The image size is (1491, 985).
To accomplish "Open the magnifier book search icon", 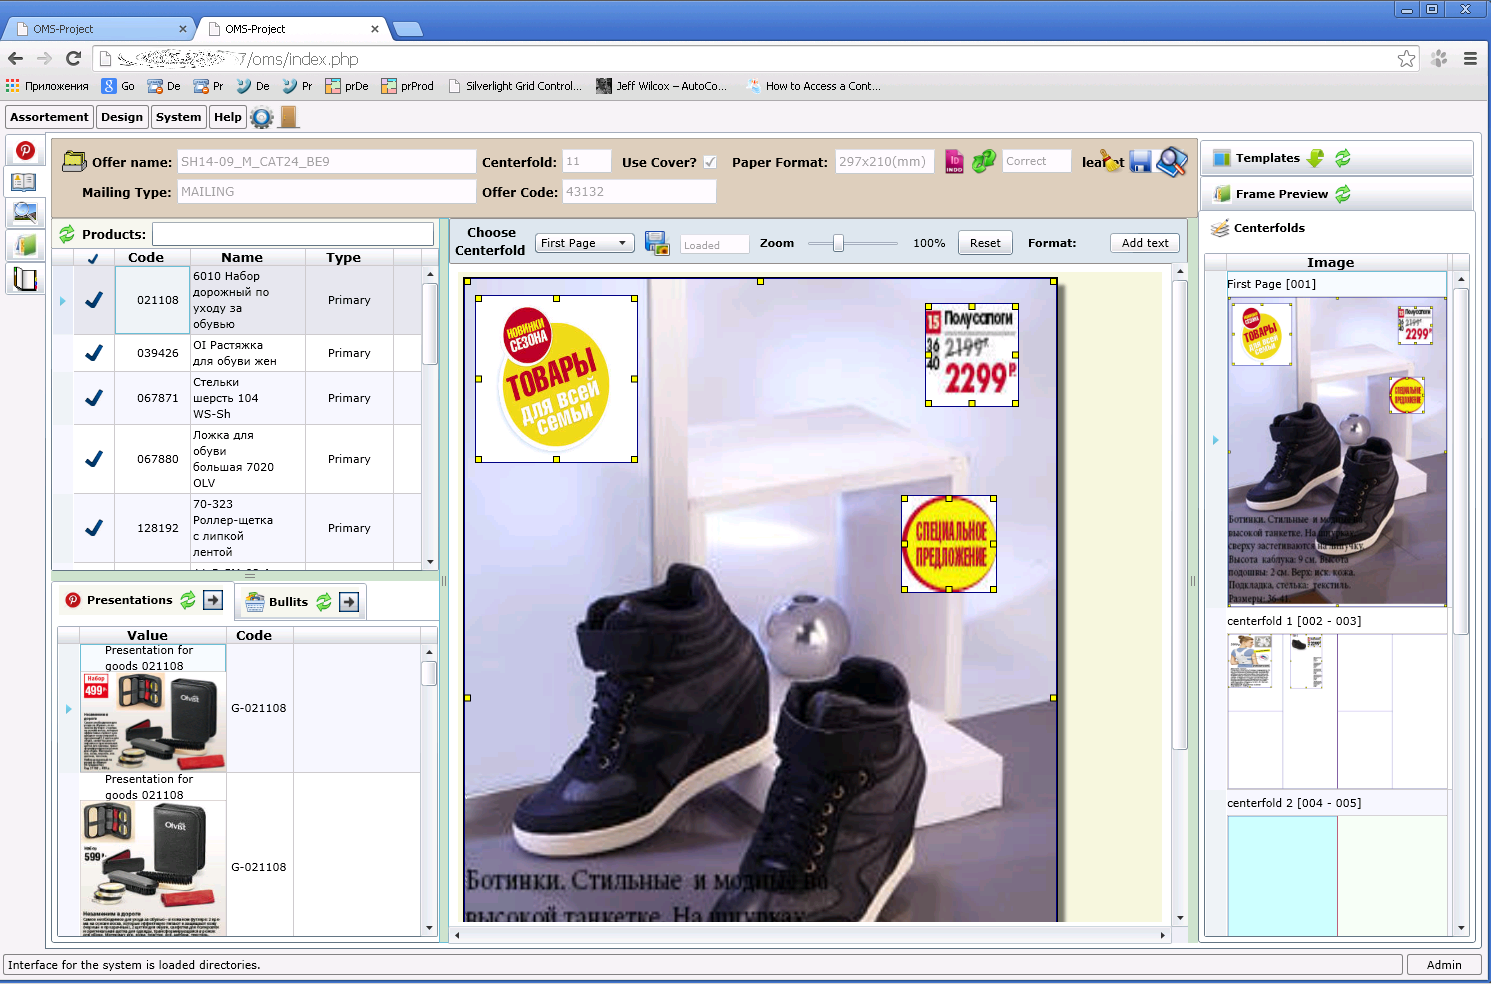I will (1172, 161).
